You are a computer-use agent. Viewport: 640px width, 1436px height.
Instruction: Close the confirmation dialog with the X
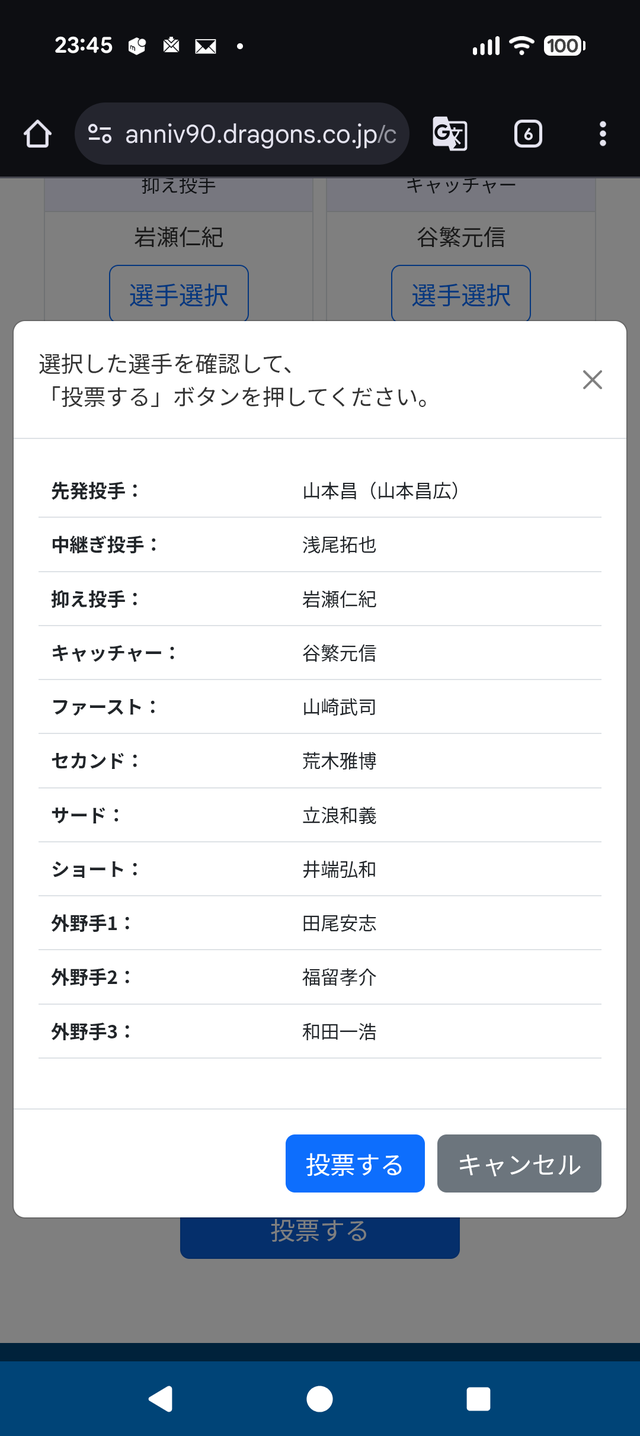(x=592, y=380)
